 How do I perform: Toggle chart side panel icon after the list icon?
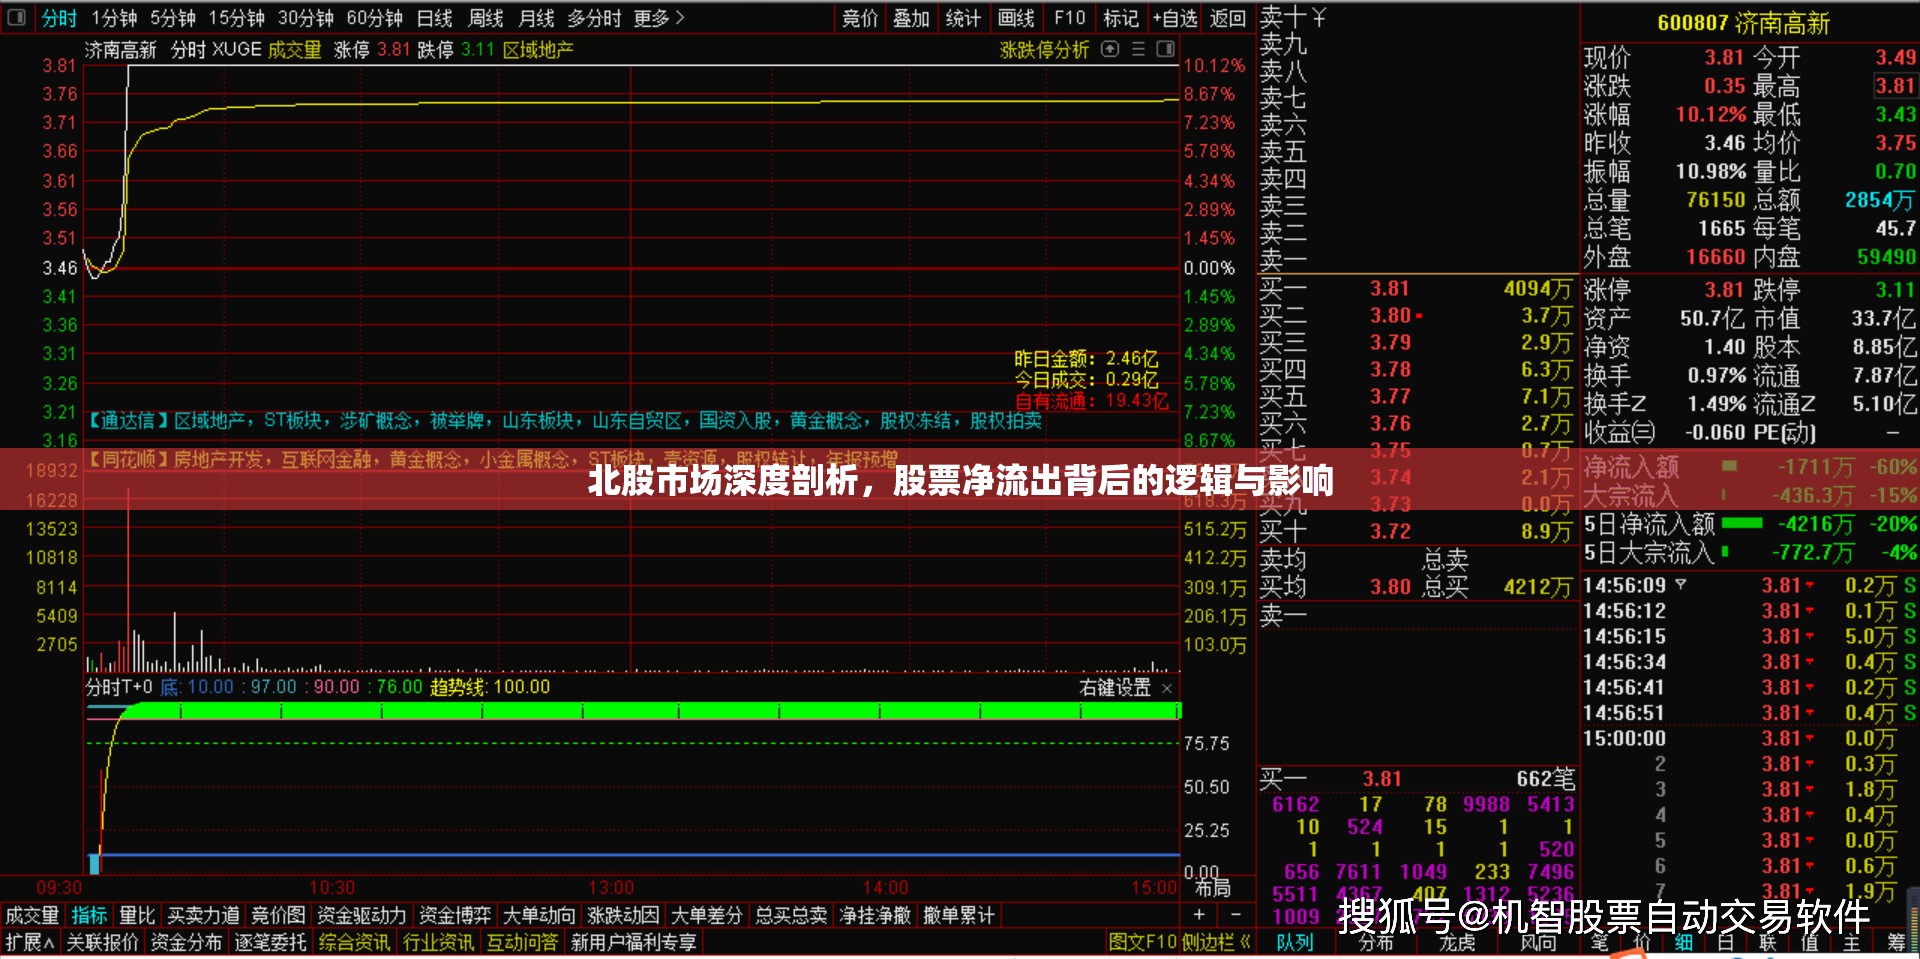(1166, 49)
